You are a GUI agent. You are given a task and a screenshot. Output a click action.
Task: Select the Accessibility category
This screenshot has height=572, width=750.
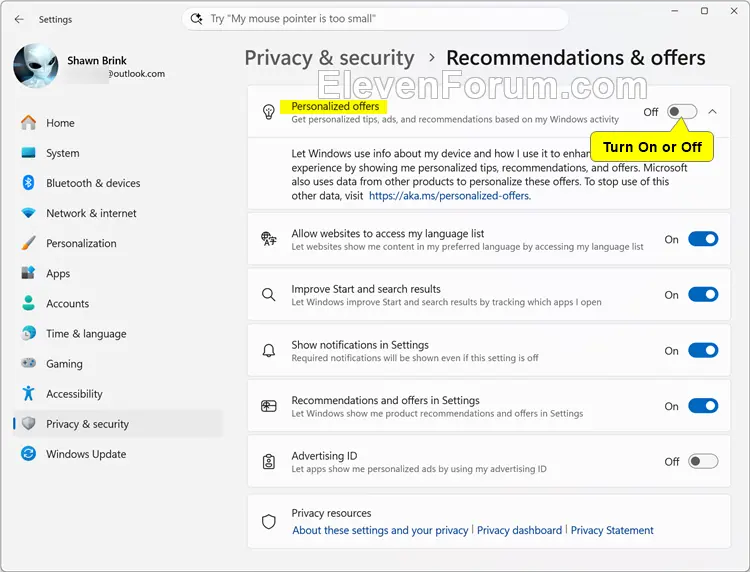point(118,394)
